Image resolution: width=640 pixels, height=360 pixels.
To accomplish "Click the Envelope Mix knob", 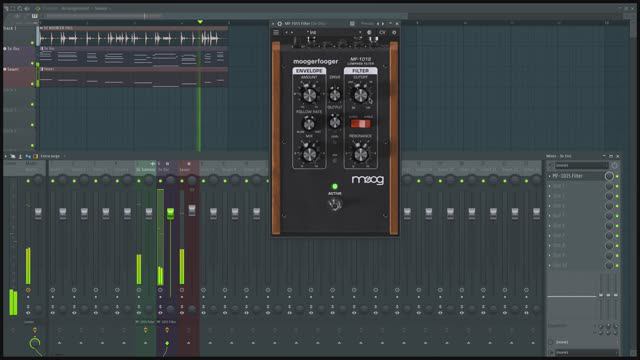I will tap(309, 154).
